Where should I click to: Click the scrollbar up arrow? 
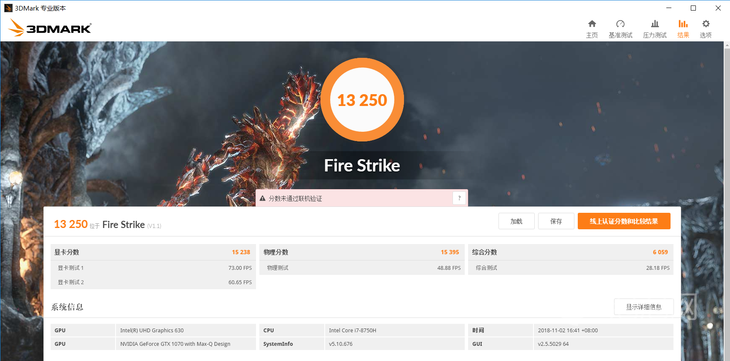point(727,45)
